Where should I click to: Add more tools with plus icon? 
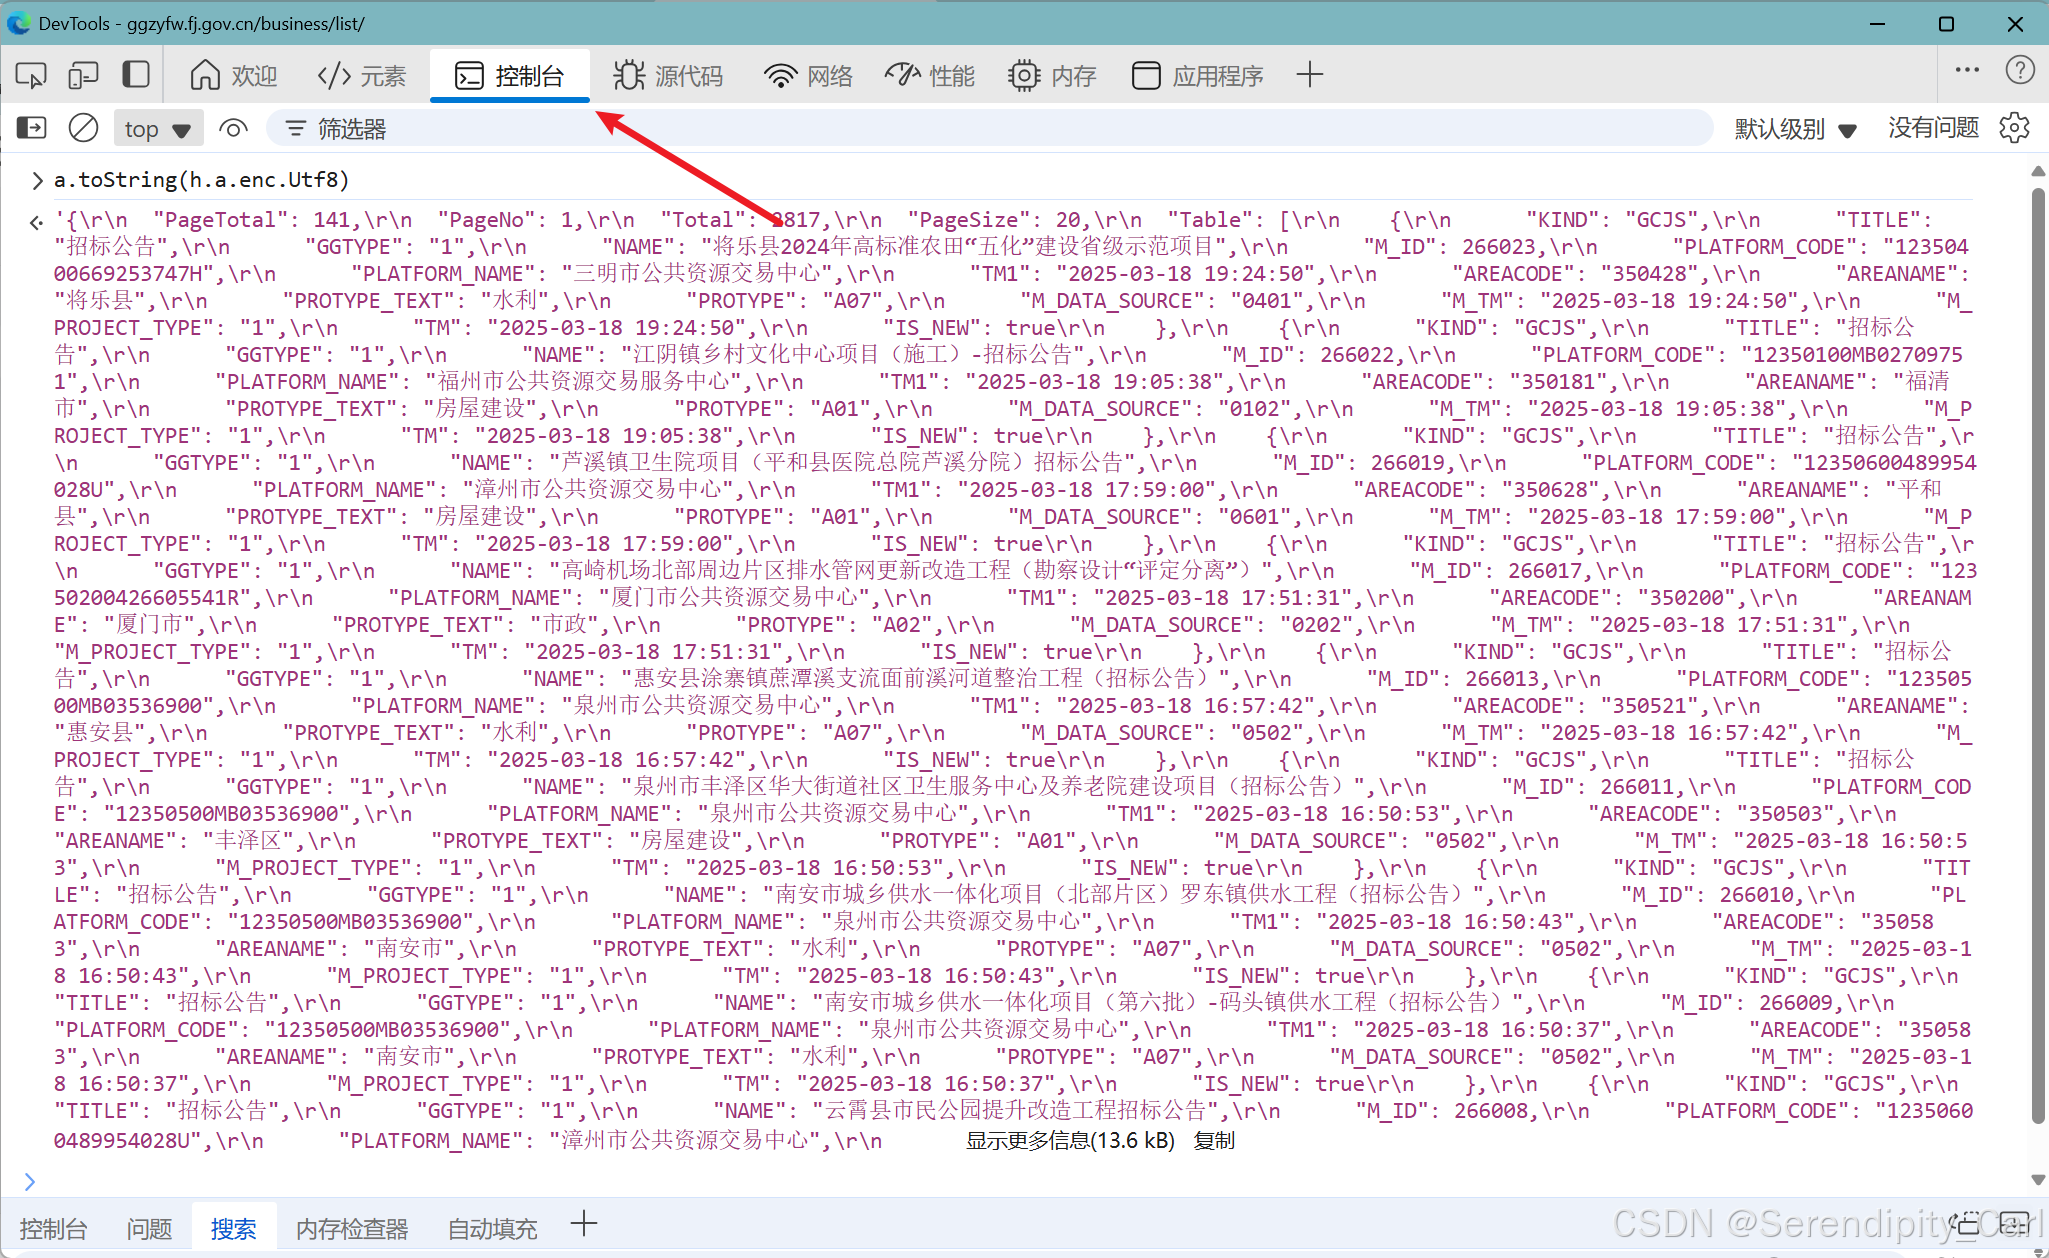coord(1309,75)
